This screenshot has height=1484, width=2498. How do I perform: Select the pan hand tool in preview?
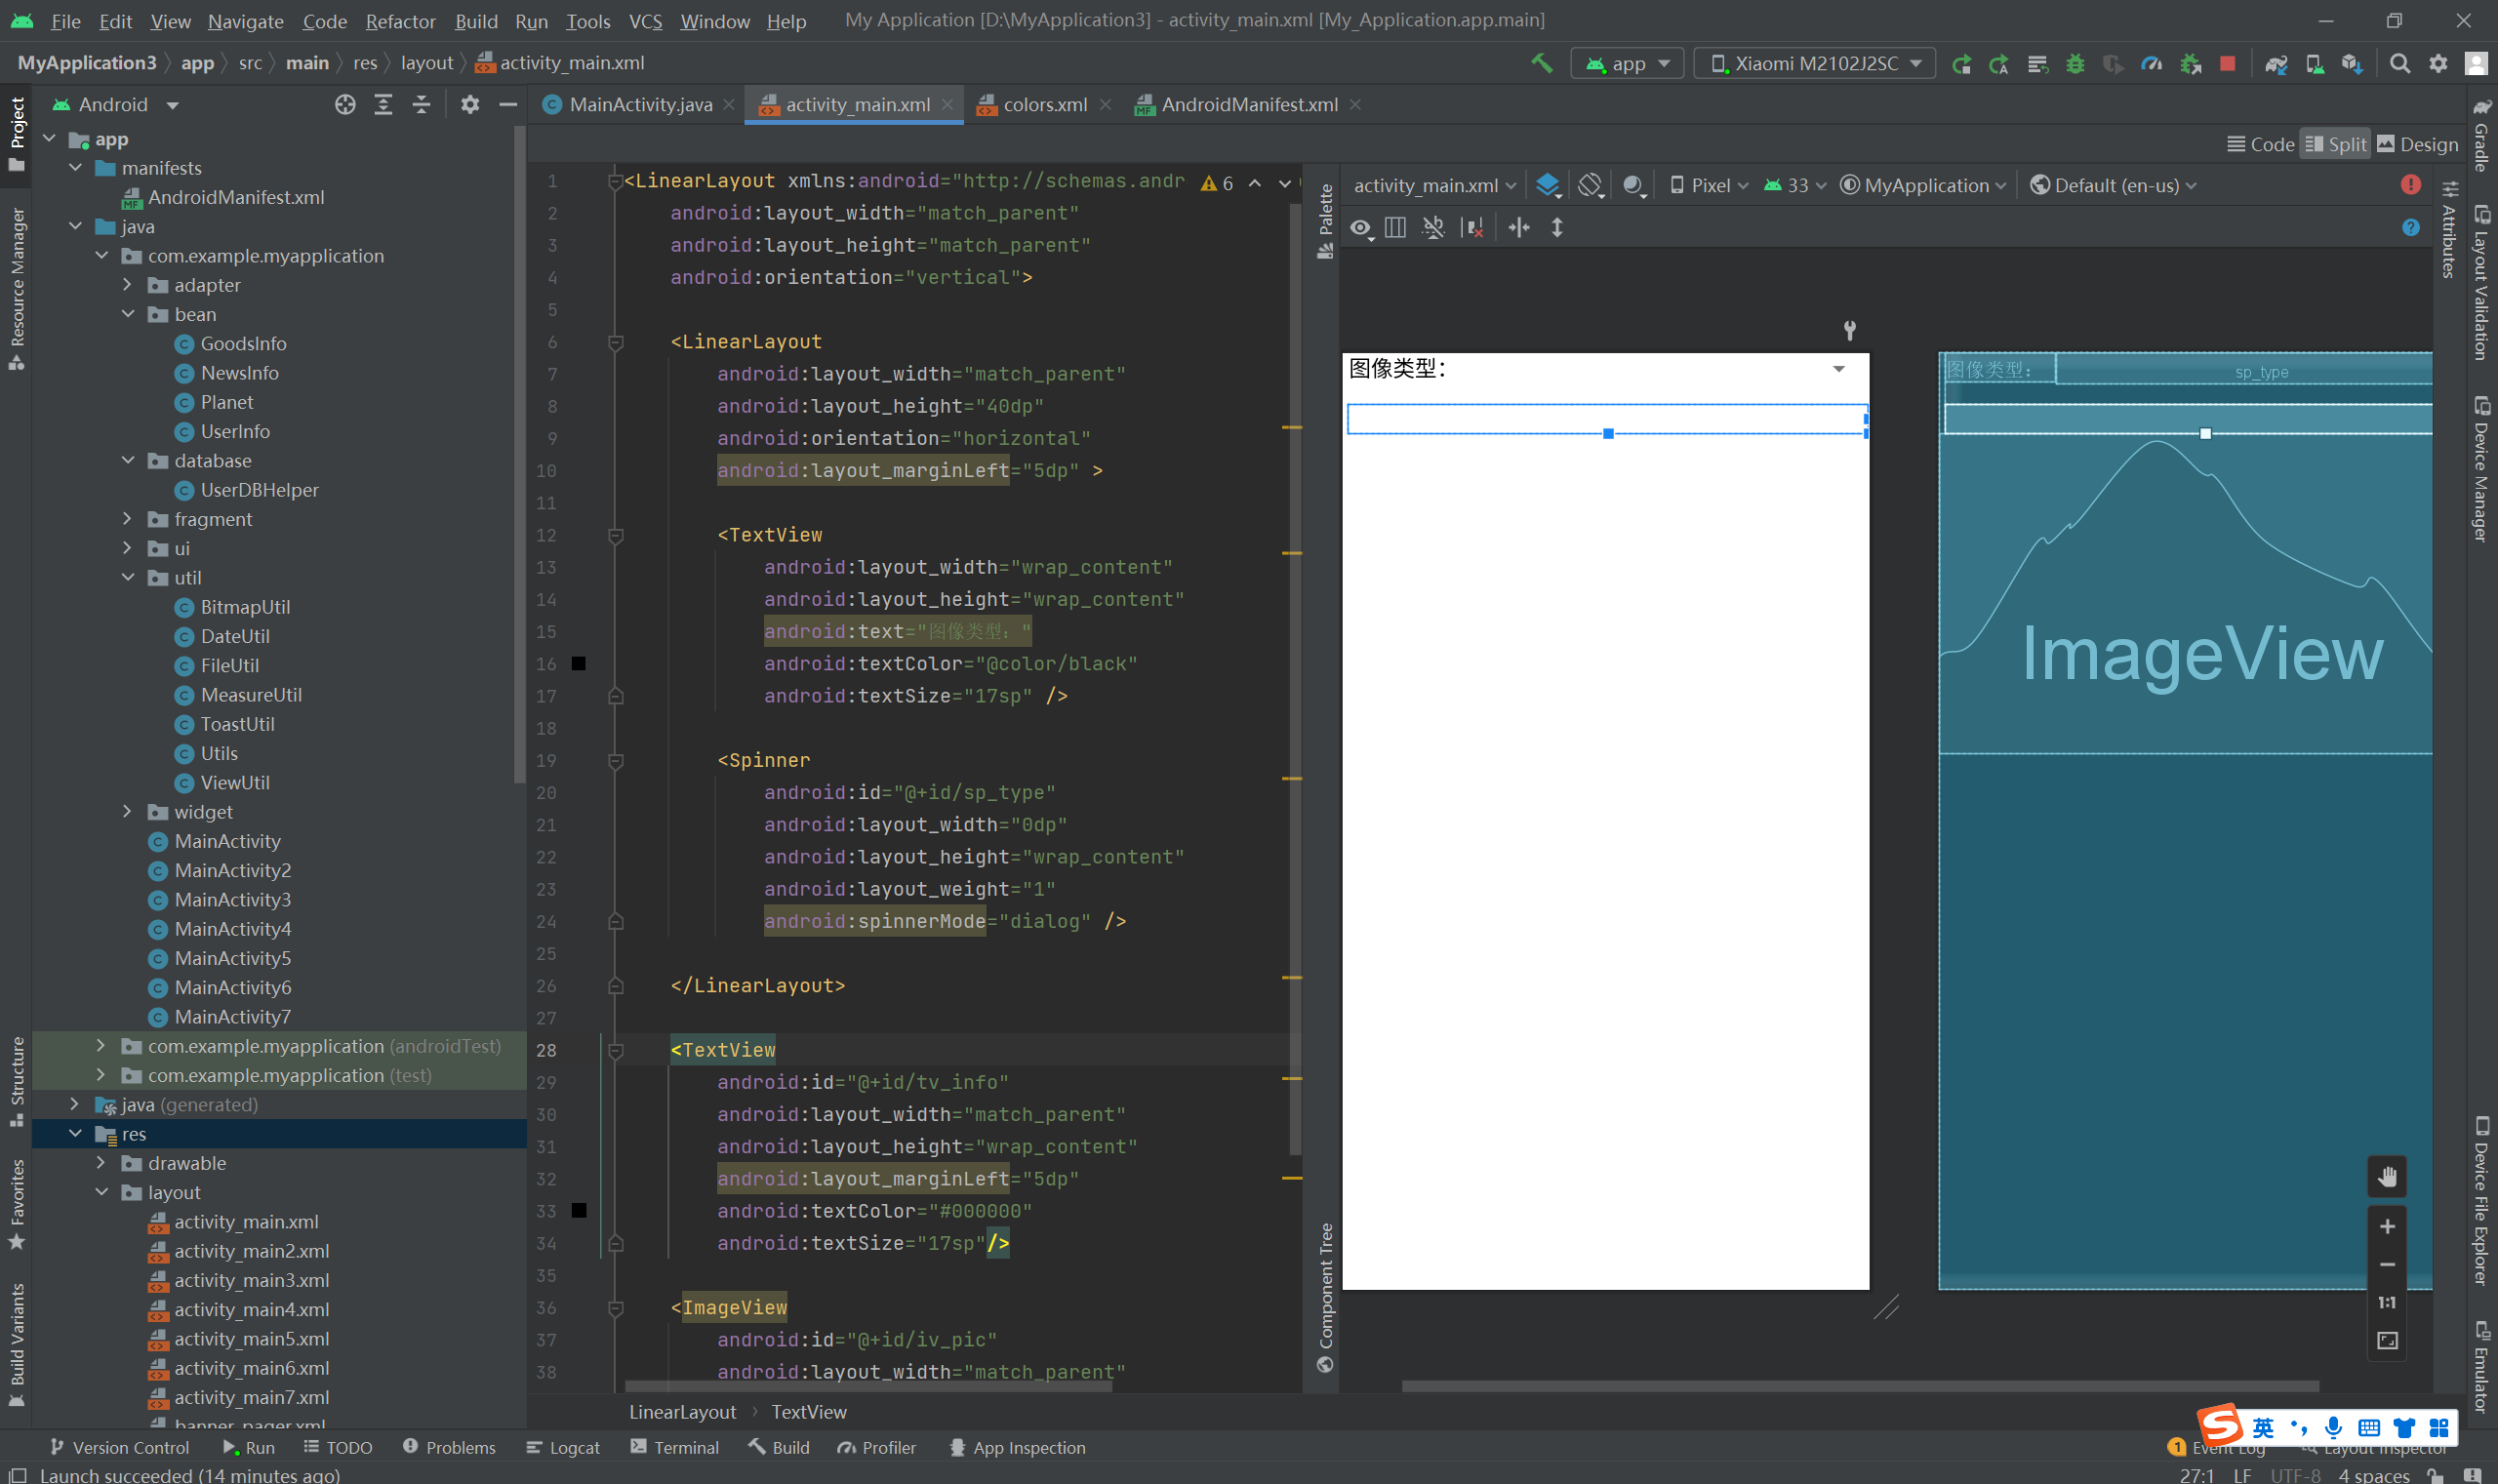[2386, 1177]
